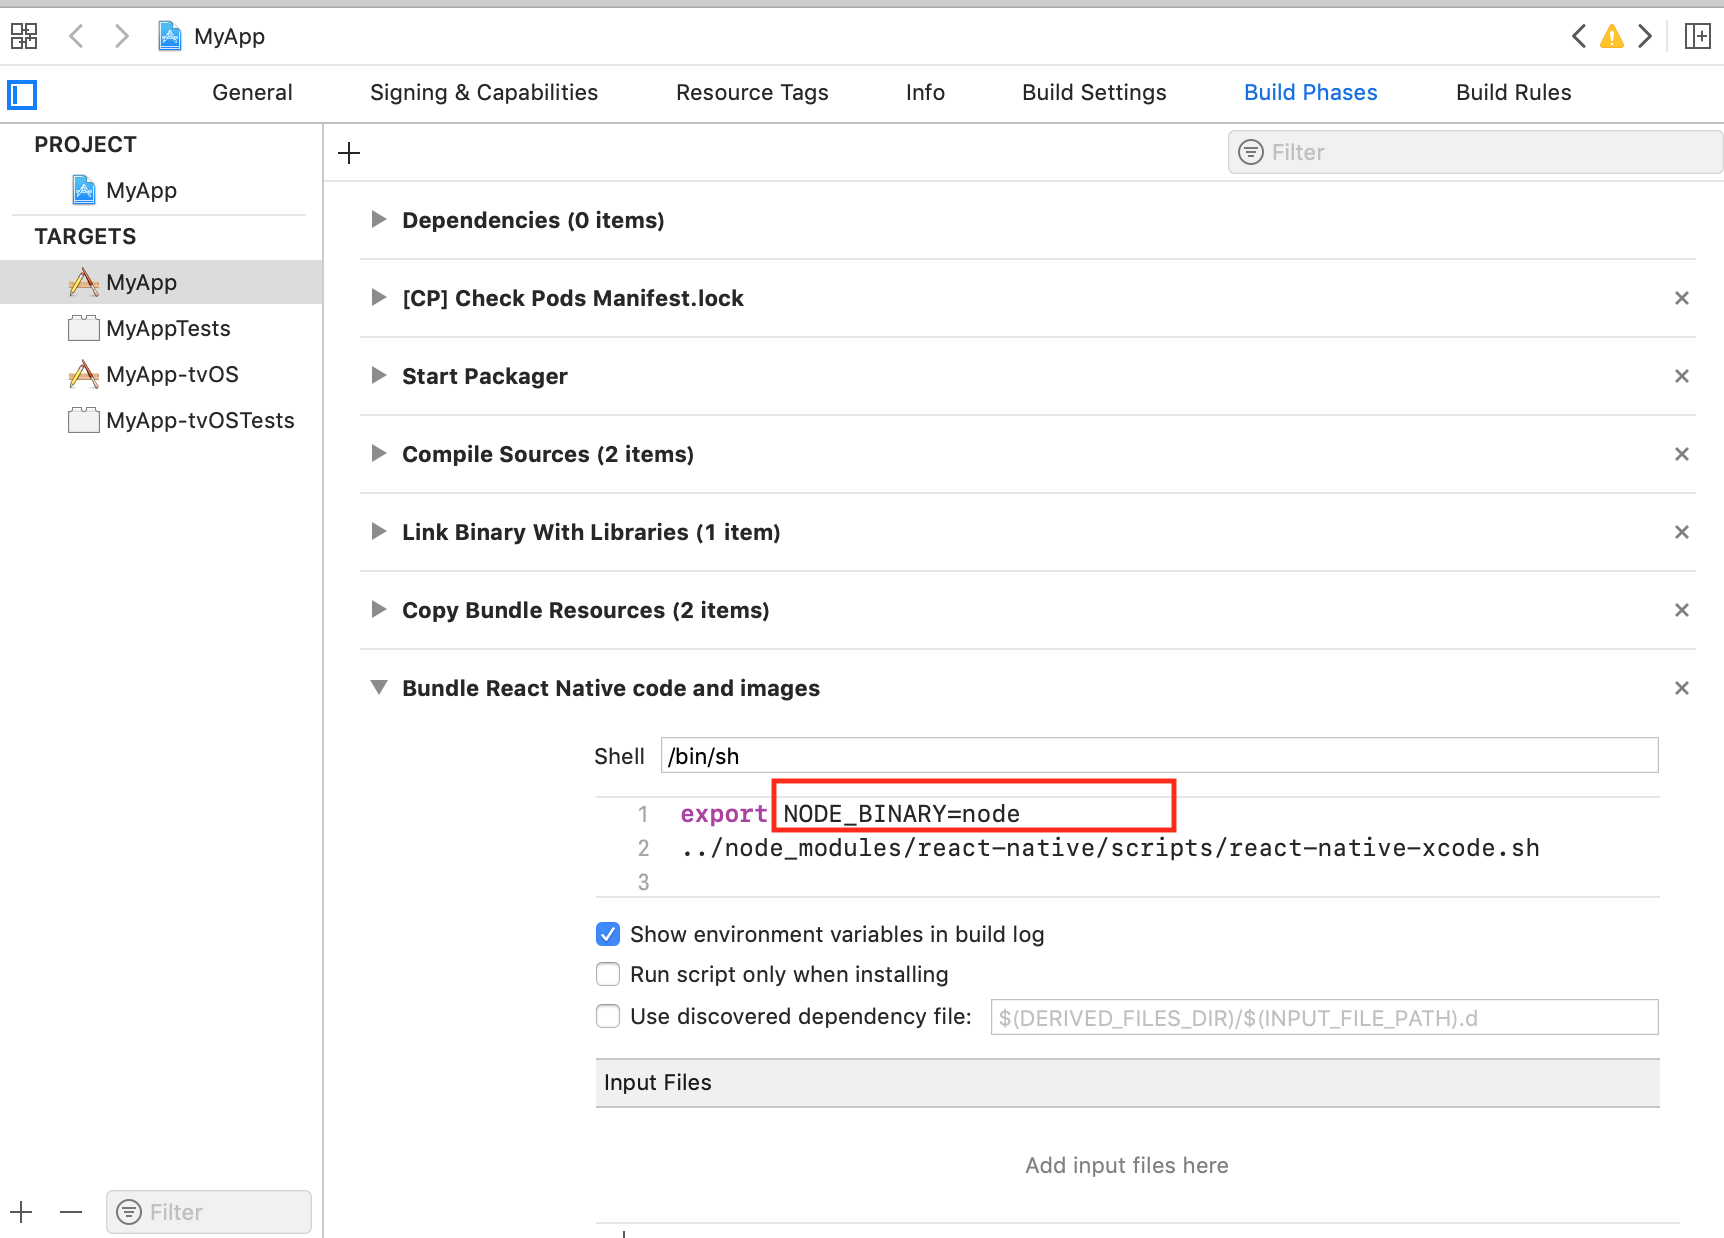Image resolution: width=1724 pixels, height=1238 pixels.
Task: Open the Build Rules tab
Action: click(x=1513, y=92)
